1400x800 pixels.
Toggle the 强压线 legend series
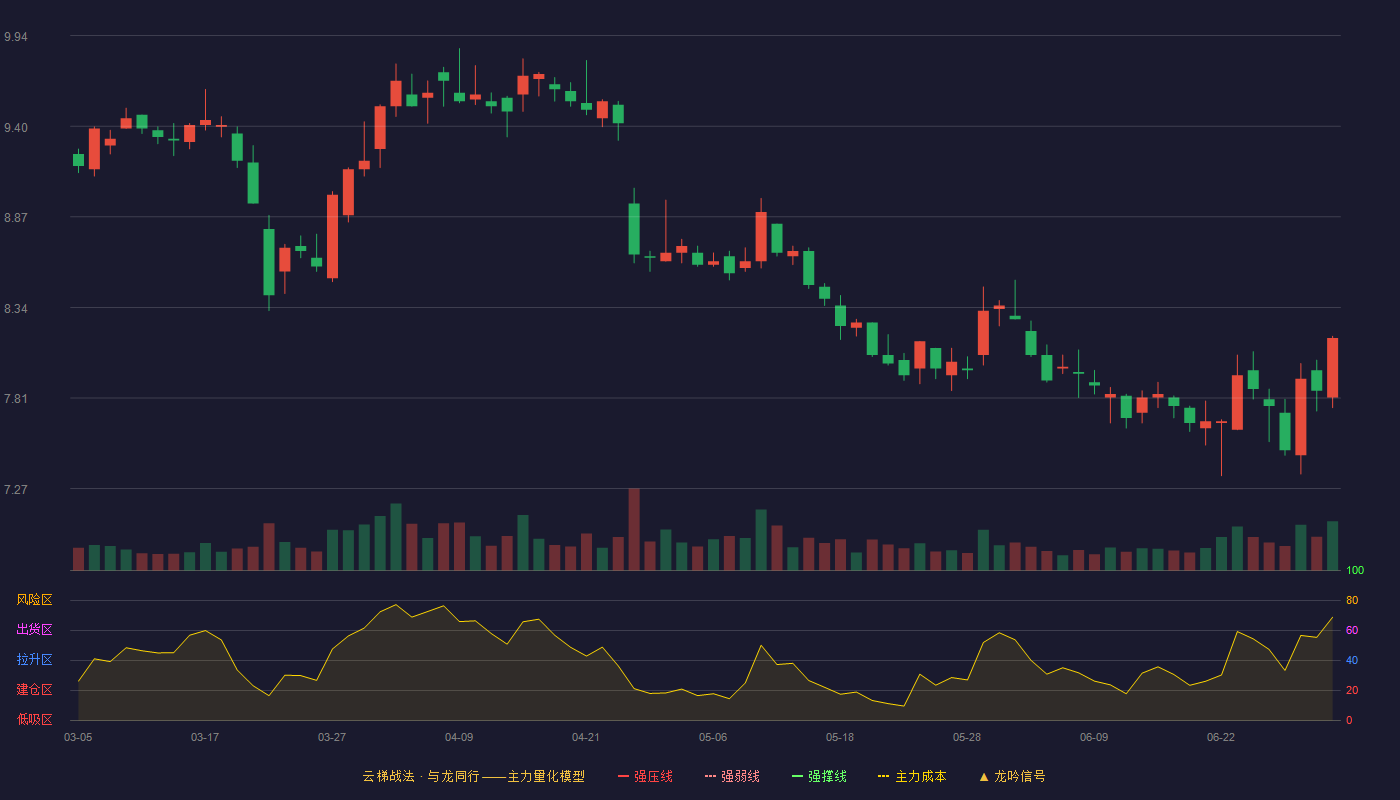645,776
